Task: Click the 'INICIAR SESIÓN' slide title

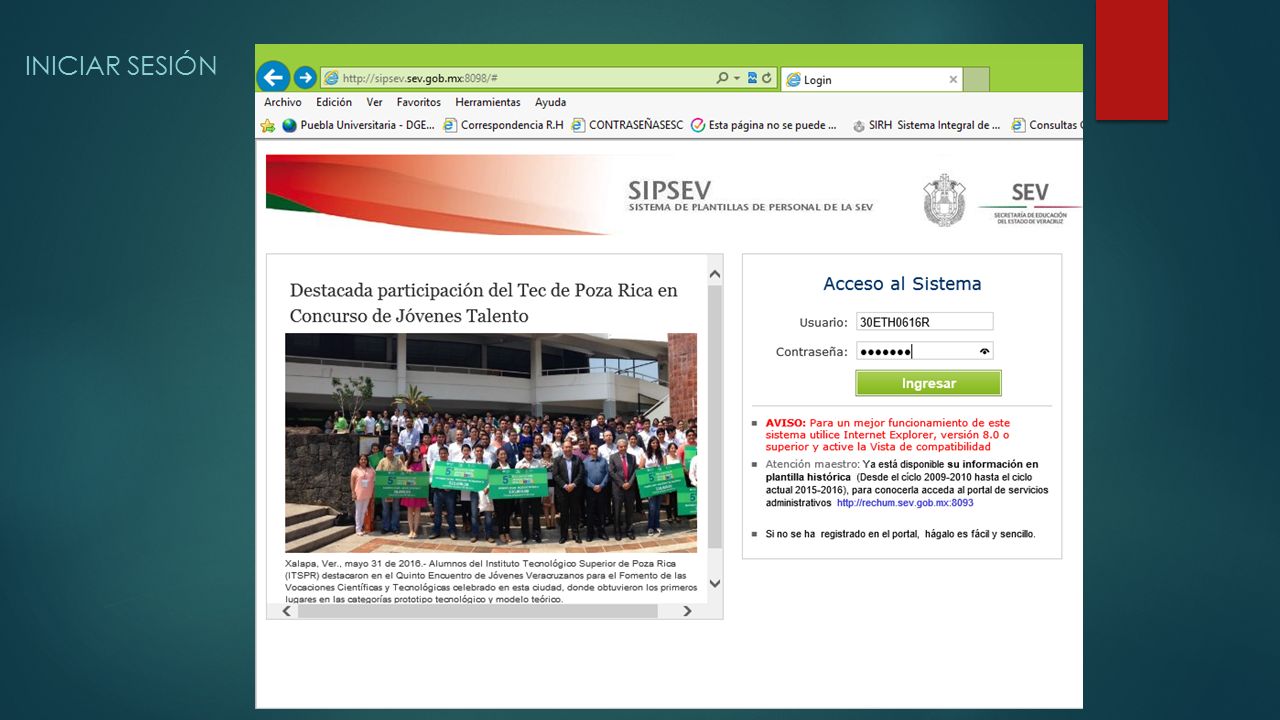Action: point(121,66)
